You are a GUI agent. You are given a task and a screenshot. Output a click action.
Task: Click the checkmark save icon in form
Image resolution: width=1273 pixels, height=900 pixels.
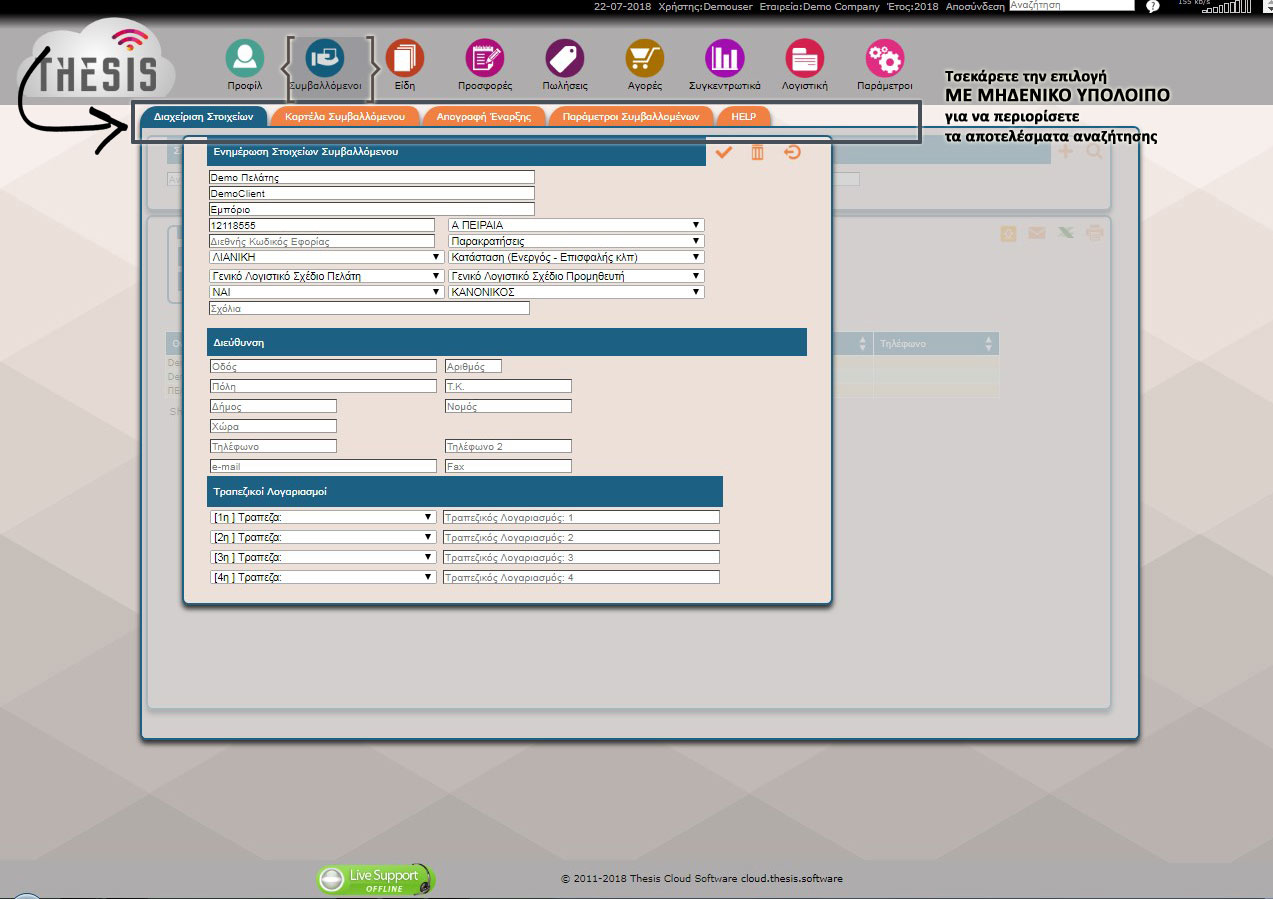pyautogui.click(x=724, y=152)
